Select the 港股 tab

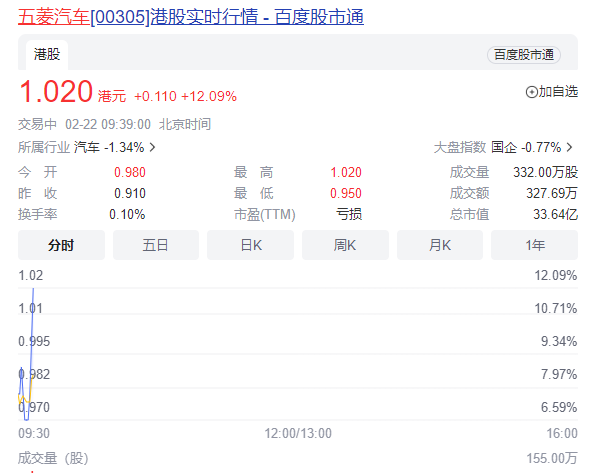point(47,54)
